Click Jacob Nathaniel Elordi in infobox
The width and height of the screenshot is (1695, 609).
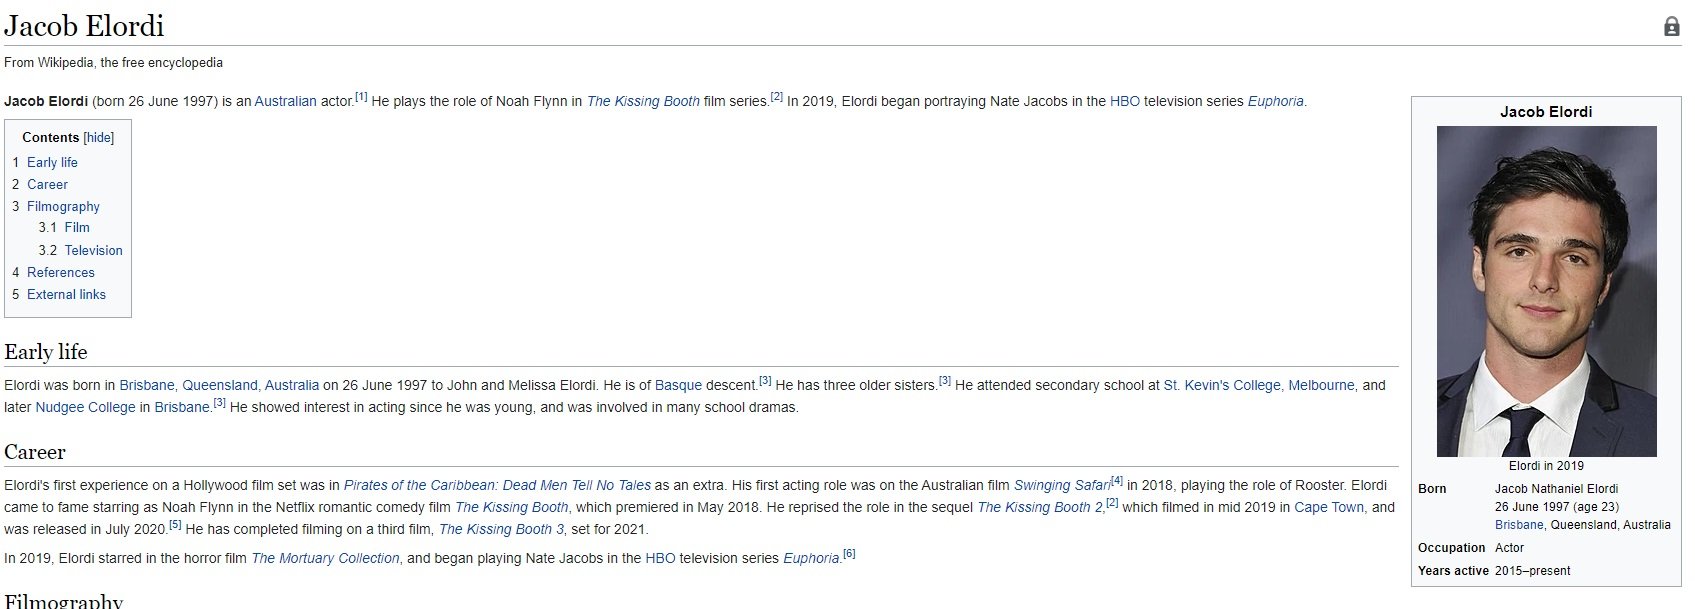click(x=1556, y=488)
